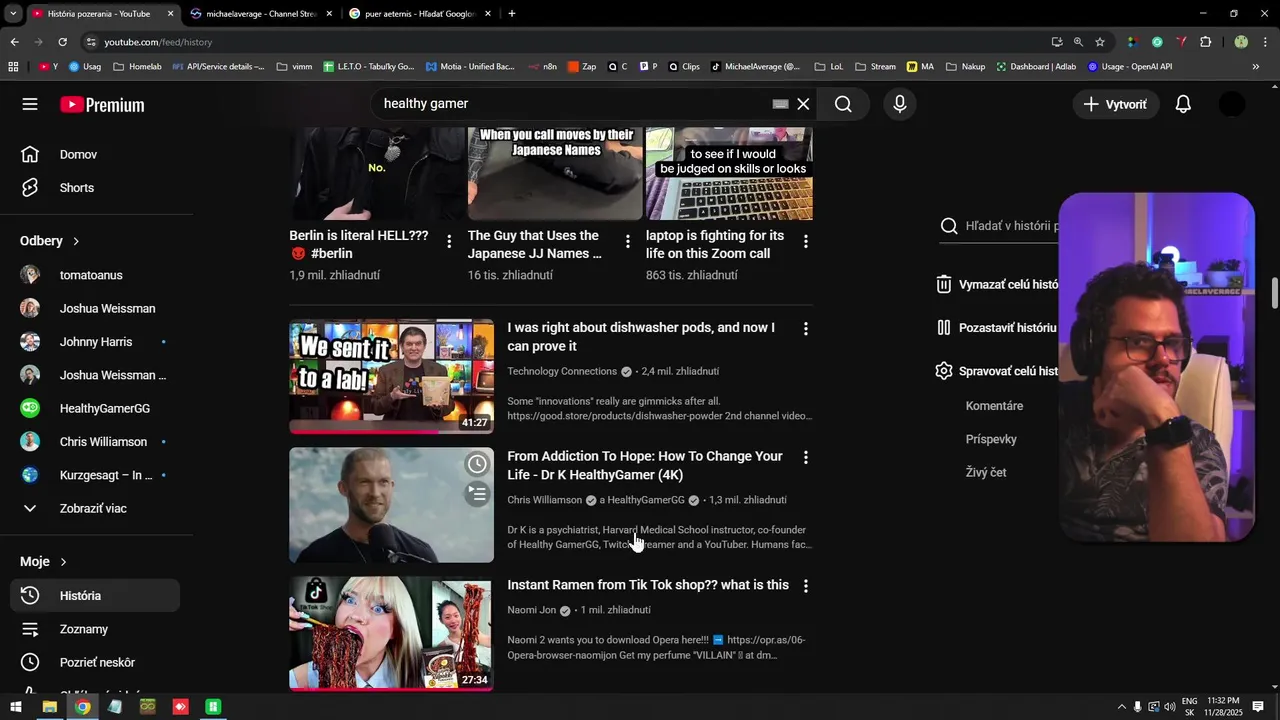The image size is (1280, 720).
Task: Open Živý čet history link
Action: (986, 472)
